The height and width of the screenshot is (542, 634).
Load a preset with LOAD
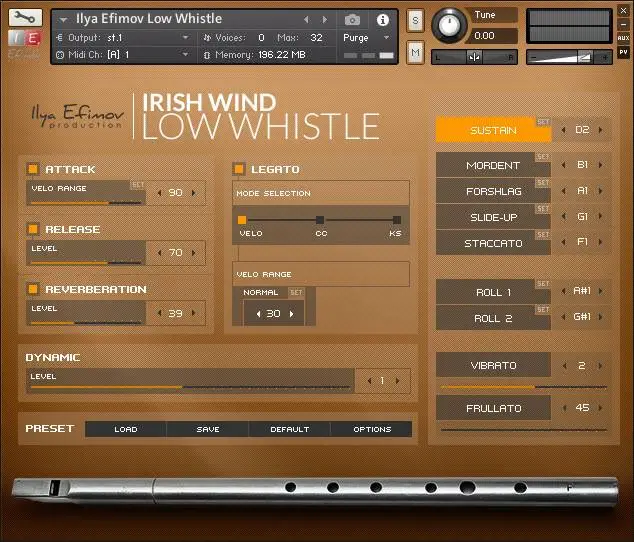tap(126, 429)
